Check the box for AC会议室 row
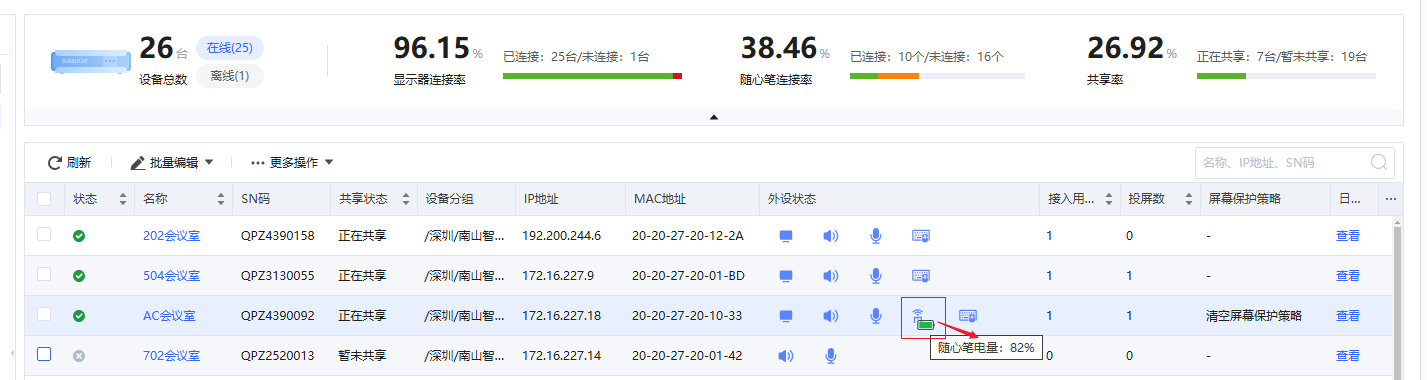 [44, 314]
